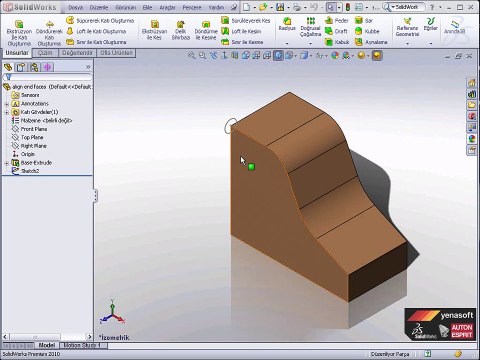Expand the Base-Extrude feature node
Image resolution: width=480 pixels, height=360 pixels.
(7, 163)
